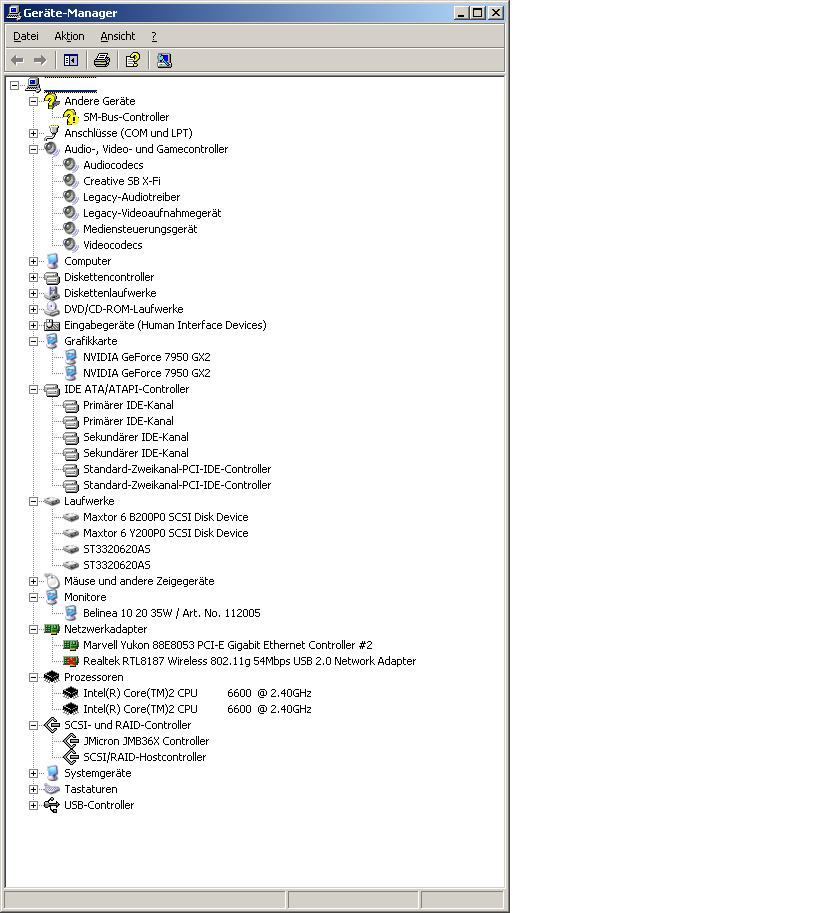Click the Creative SB X-Fi speaker icon
The height and width of the screenshot is (913, 840).
[70, 181]
